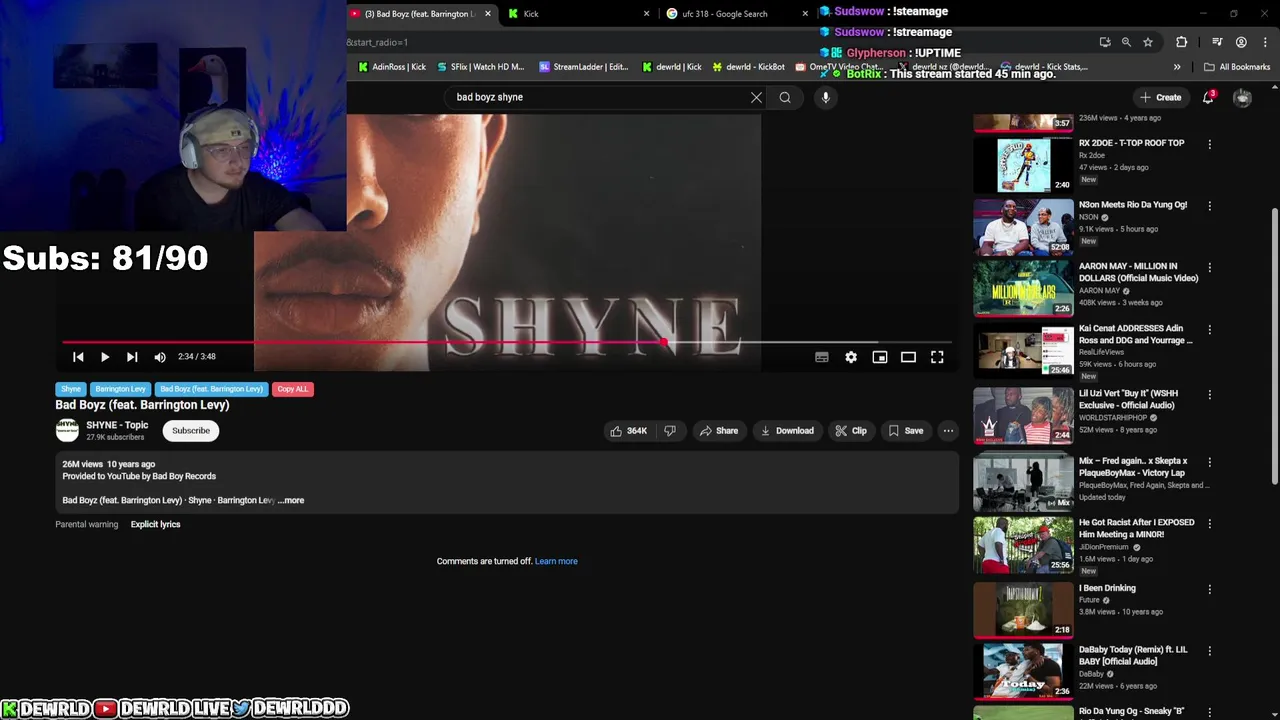This screenshot has width=1280, height=720.
Task: Open dewrld - KickBot bookmark
Action: (x=749, y=67)
